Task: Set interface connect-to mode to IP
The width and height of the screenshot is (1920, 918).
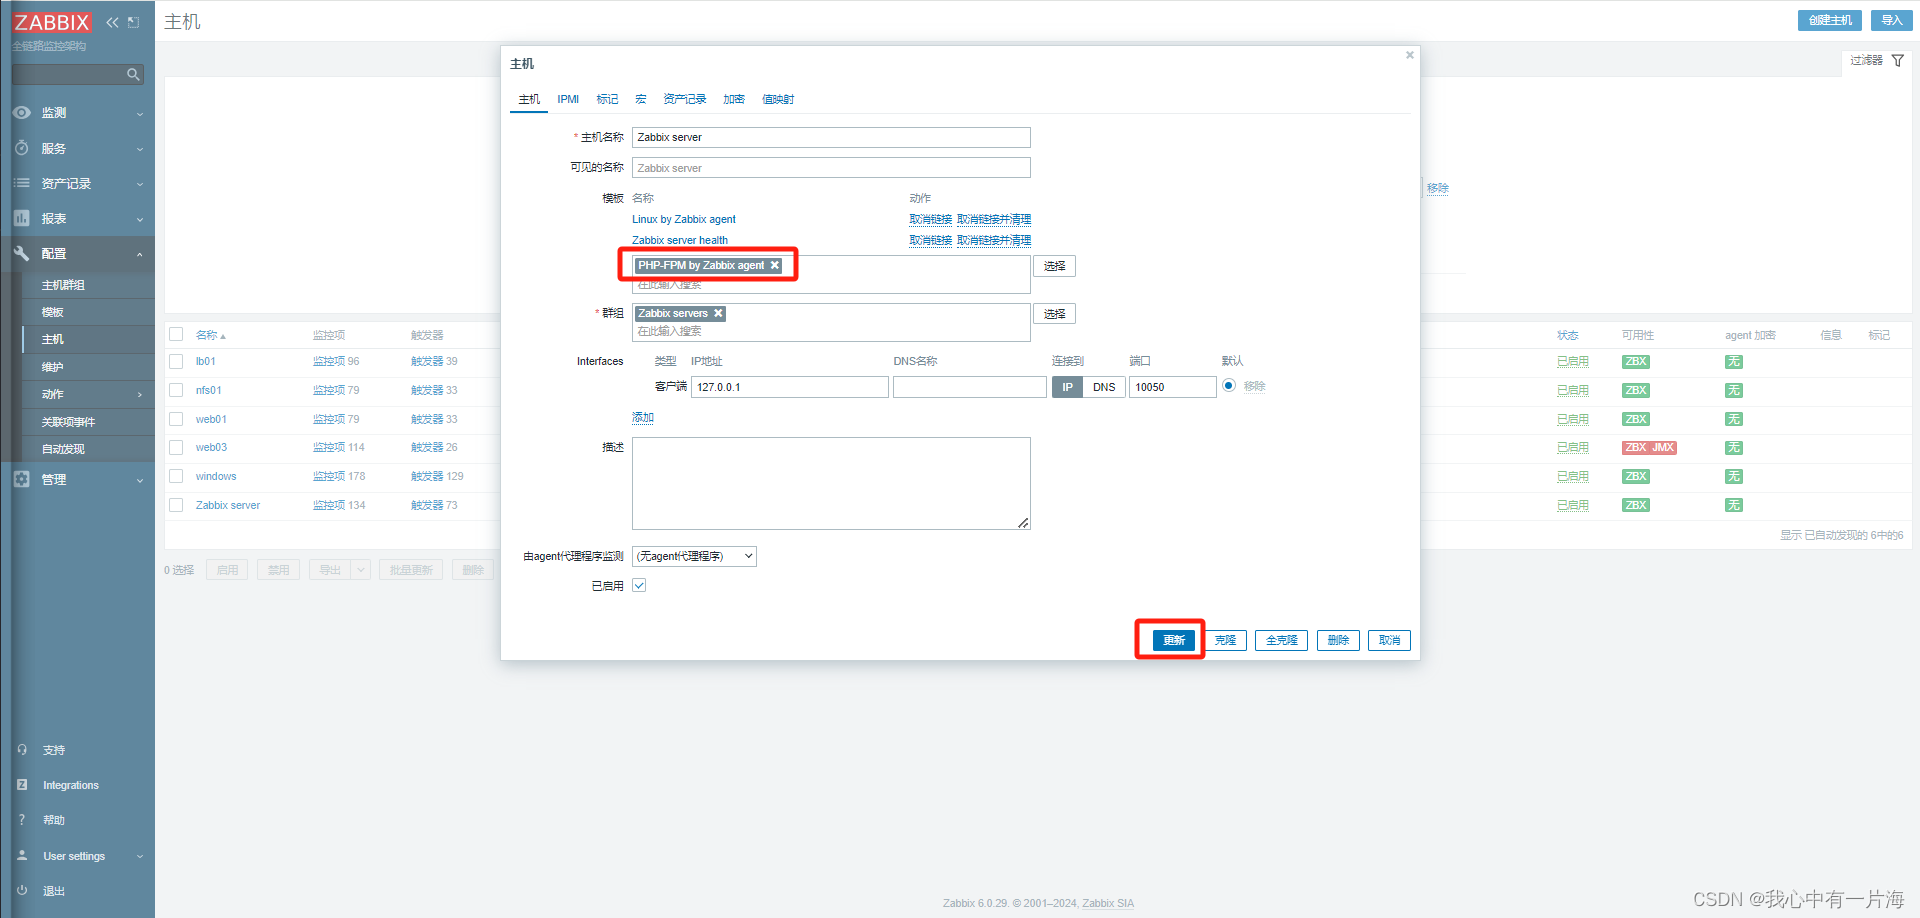Action: click(x=1067, y=387)
